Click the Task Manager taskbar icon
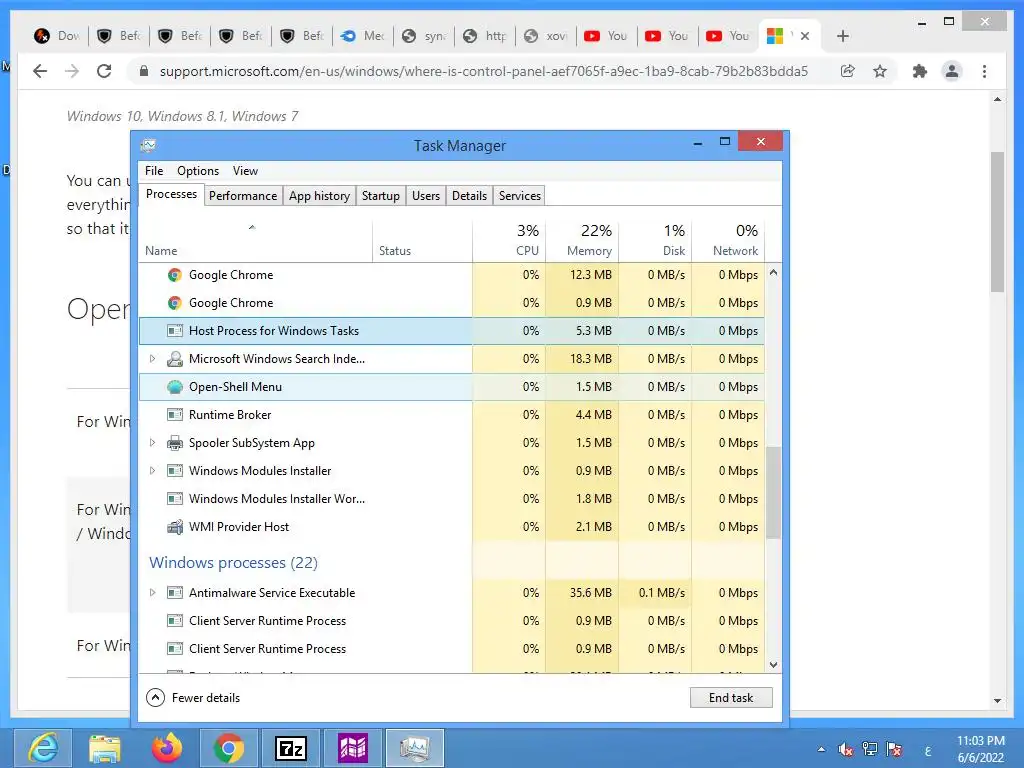This screenshot has width=1024, height=768. 415,748
